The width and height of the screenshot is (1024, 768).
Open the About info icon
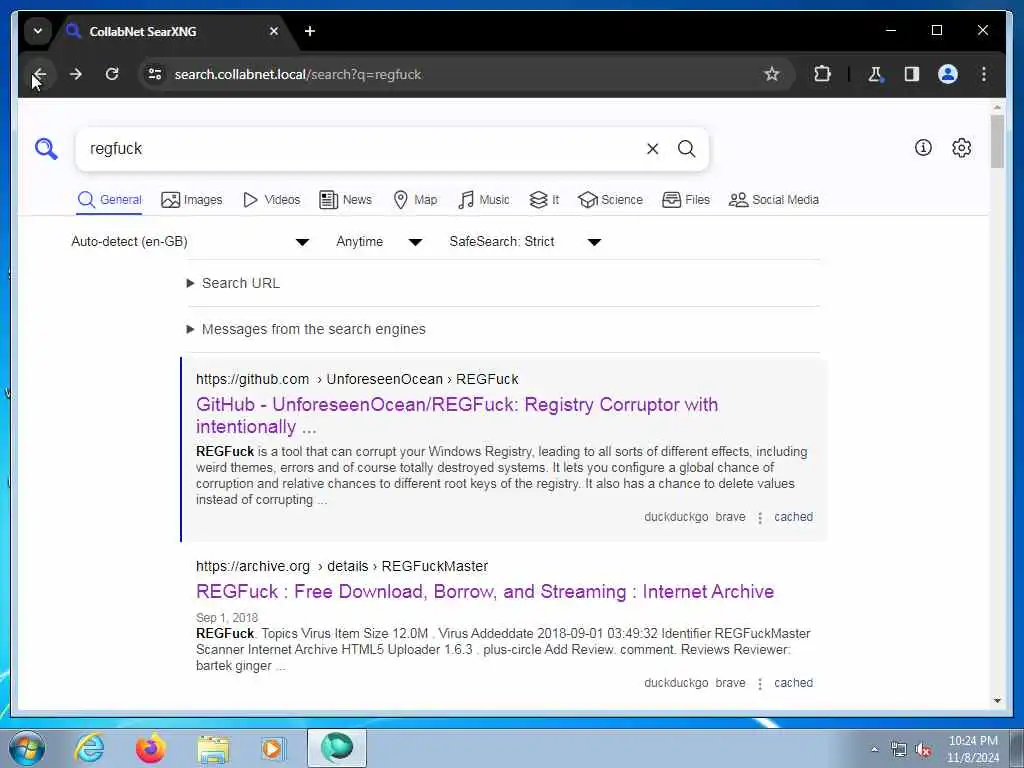pos(923,148)
